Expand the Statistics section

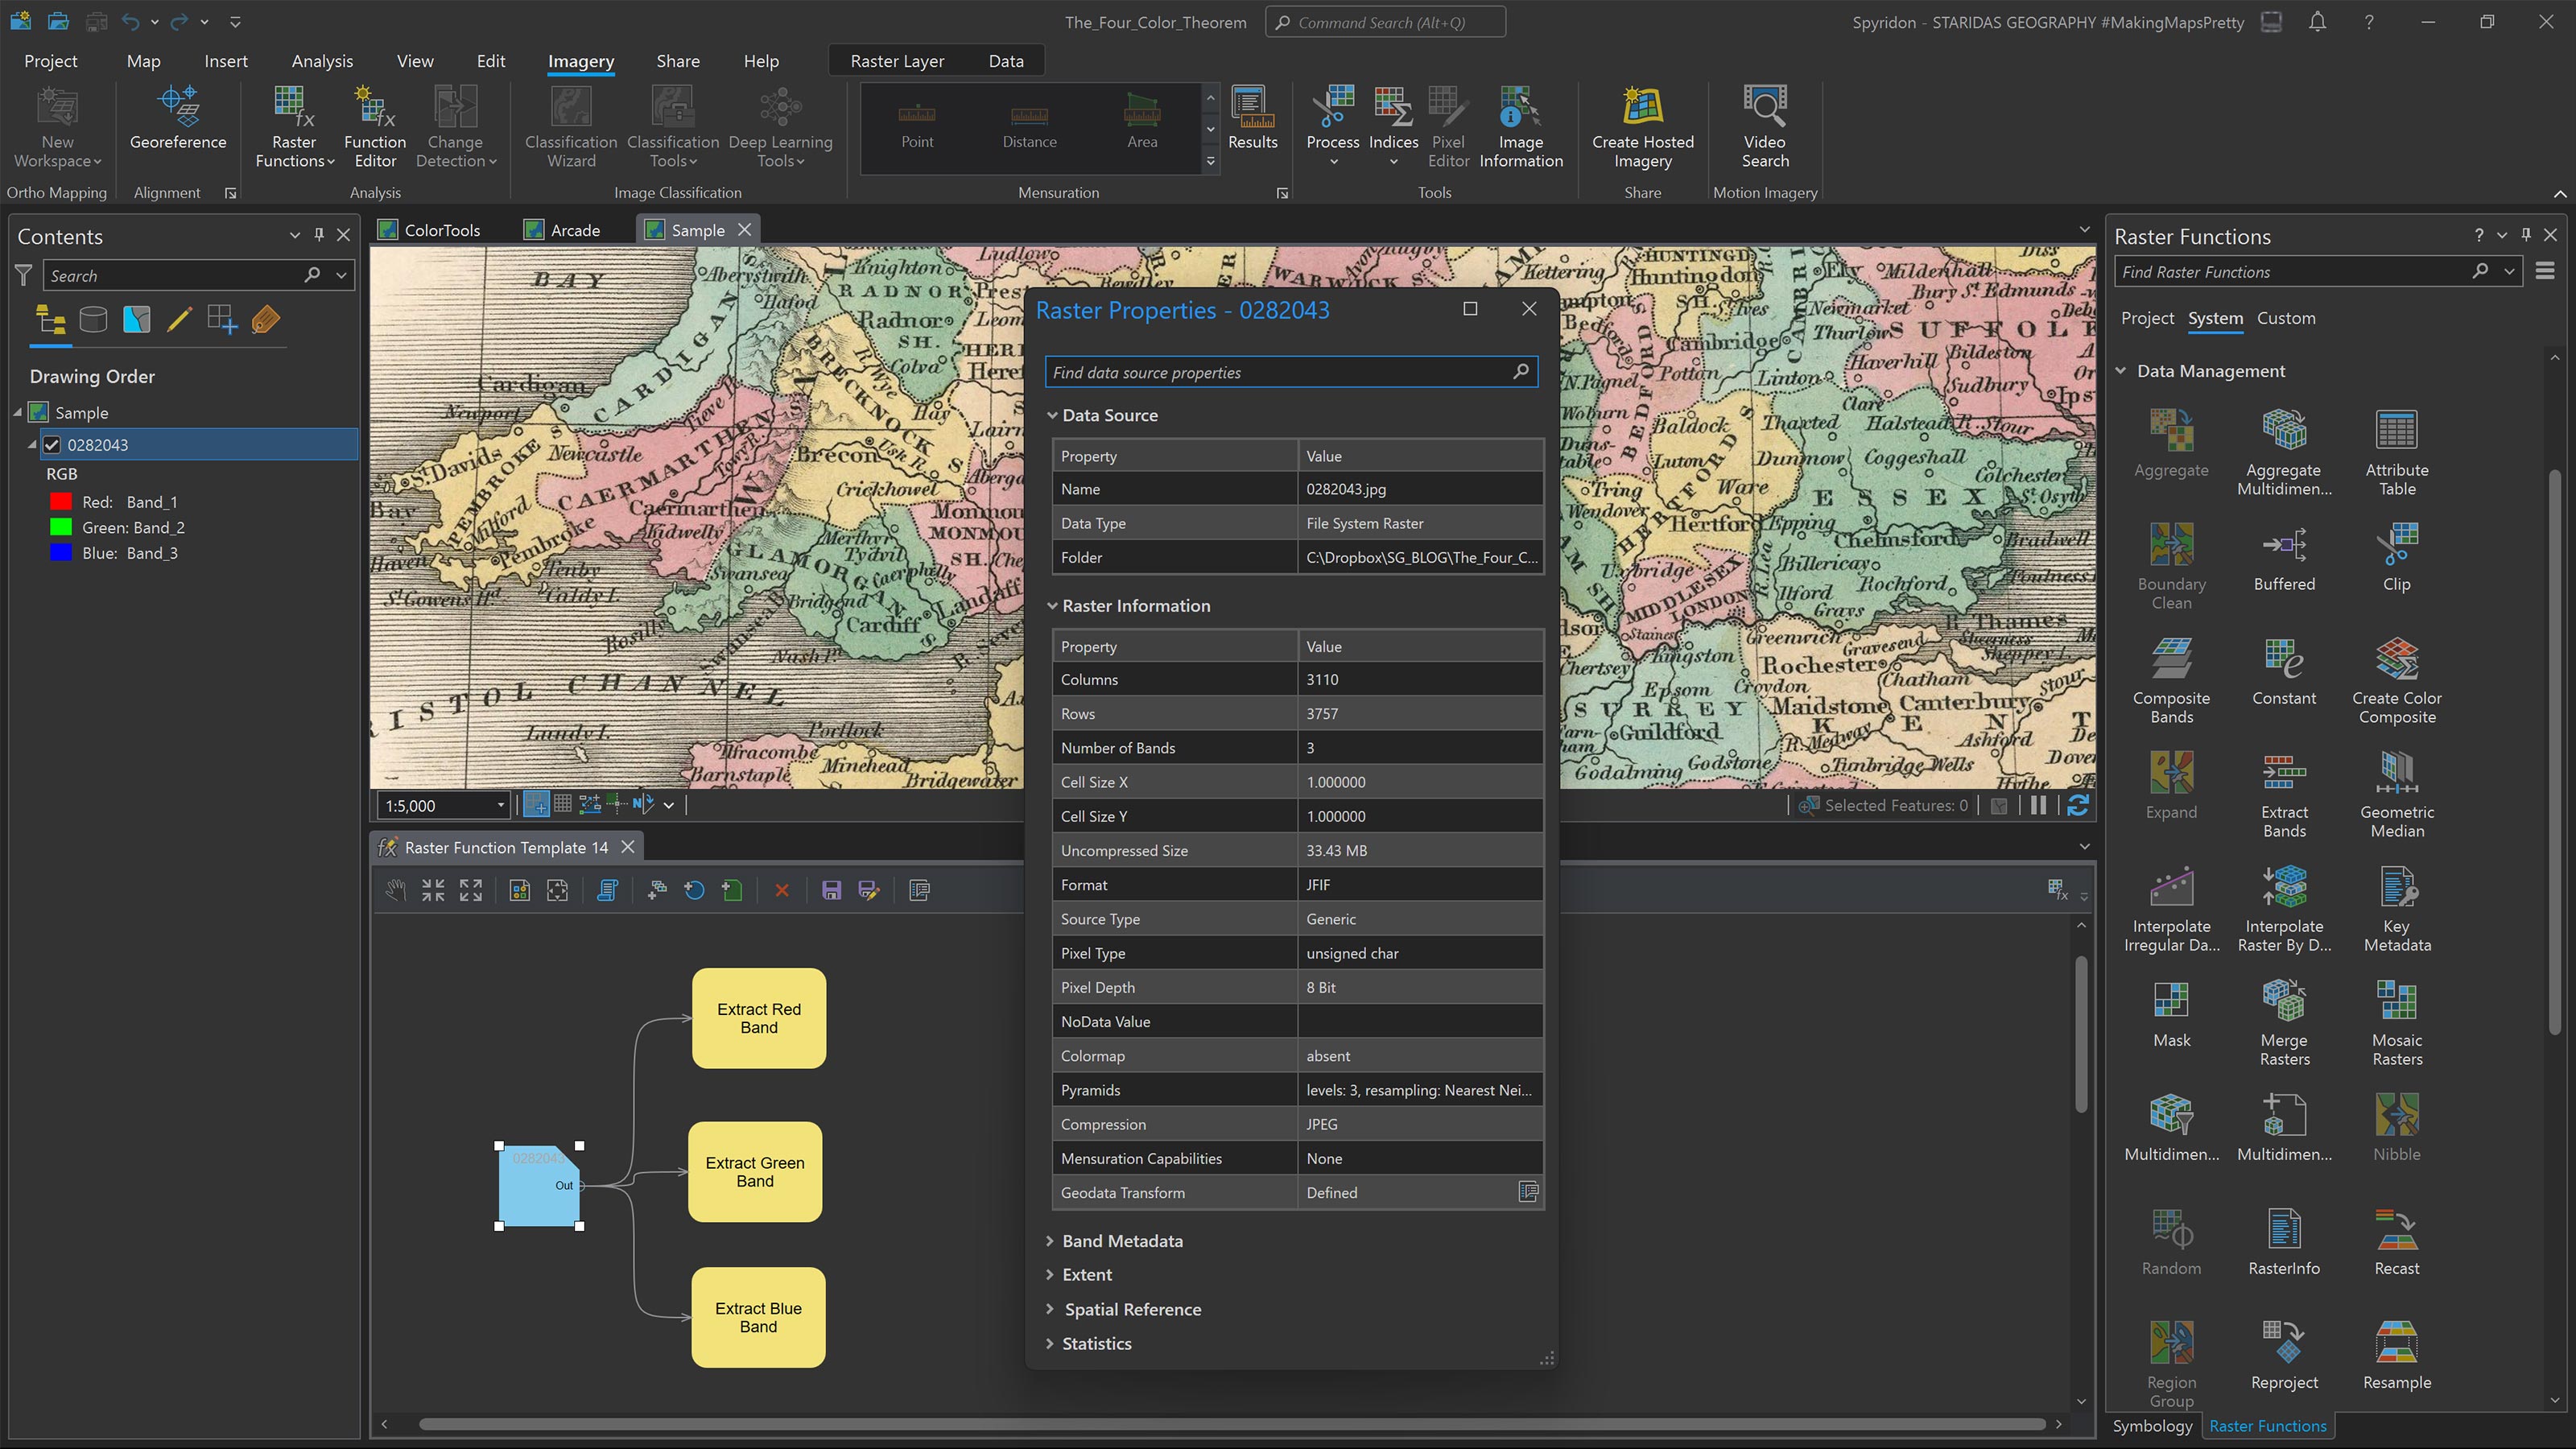1096,1344
